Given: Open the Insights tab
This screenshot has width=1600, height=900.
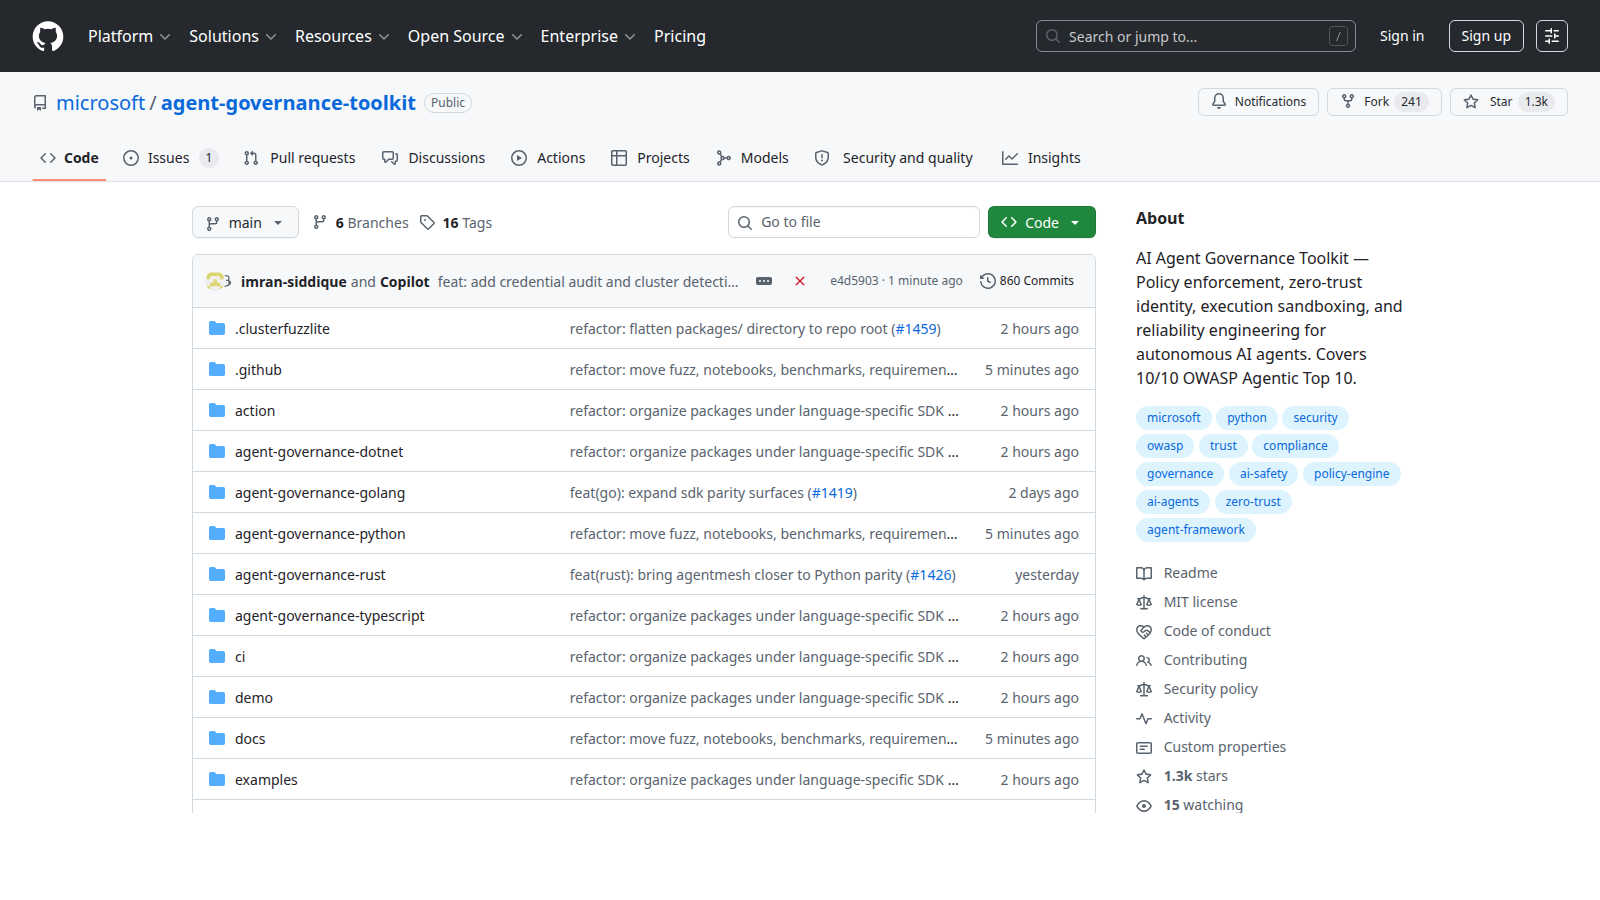Looking at the screenshot, I should pyautogui.click(x=1041, y=158).
